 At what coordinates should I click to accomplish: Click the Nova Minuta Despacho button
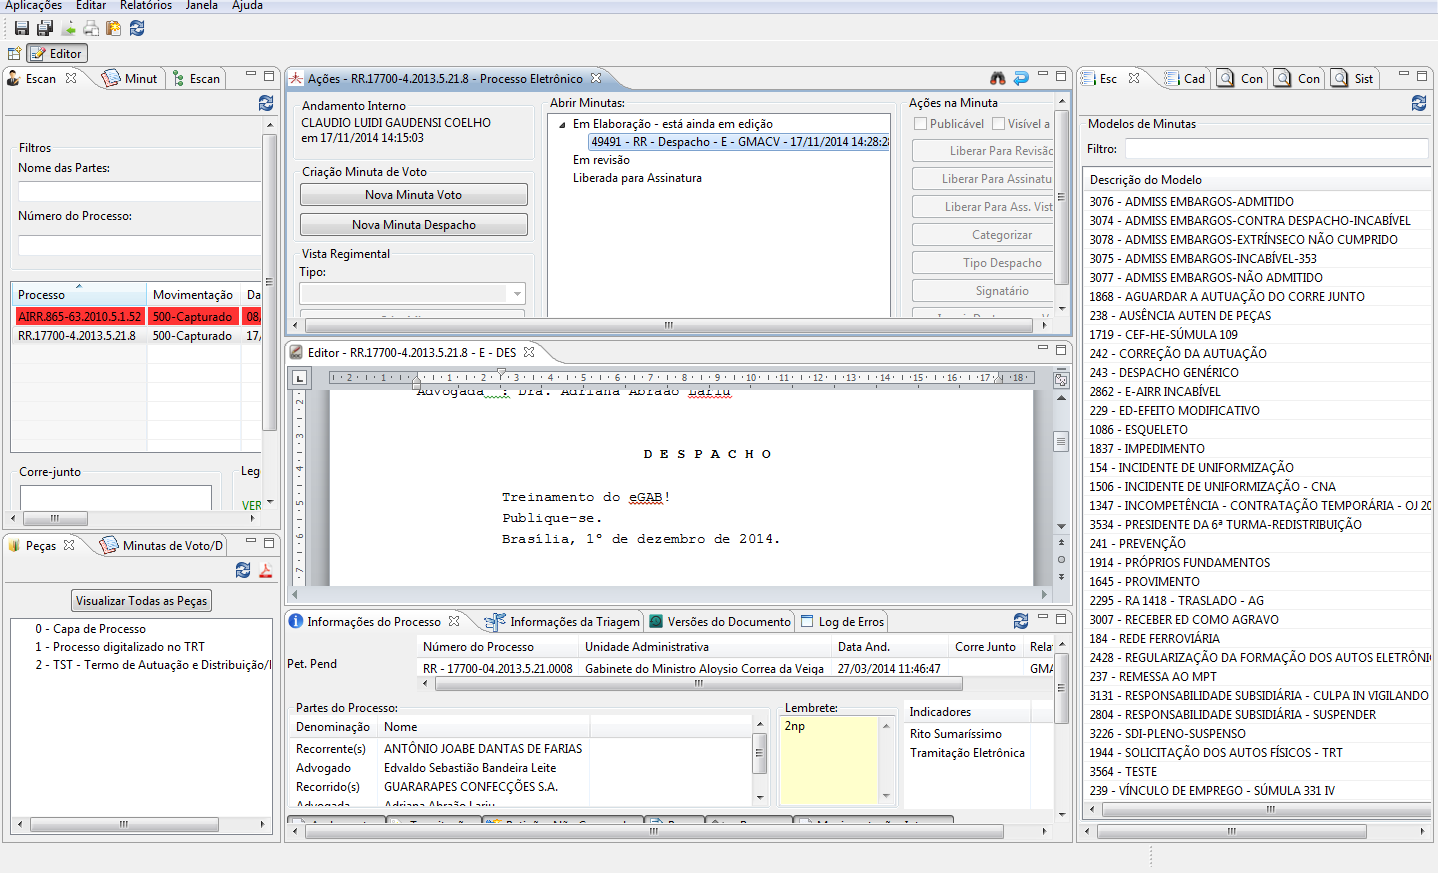coord(414,225)
